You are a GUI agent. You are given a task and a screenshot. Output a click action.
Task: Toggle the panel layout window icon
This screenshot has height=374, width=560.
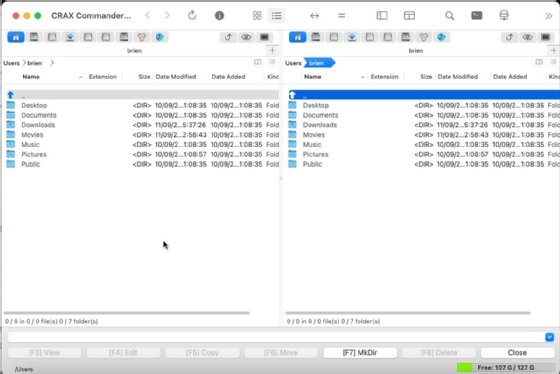point(409,15)
